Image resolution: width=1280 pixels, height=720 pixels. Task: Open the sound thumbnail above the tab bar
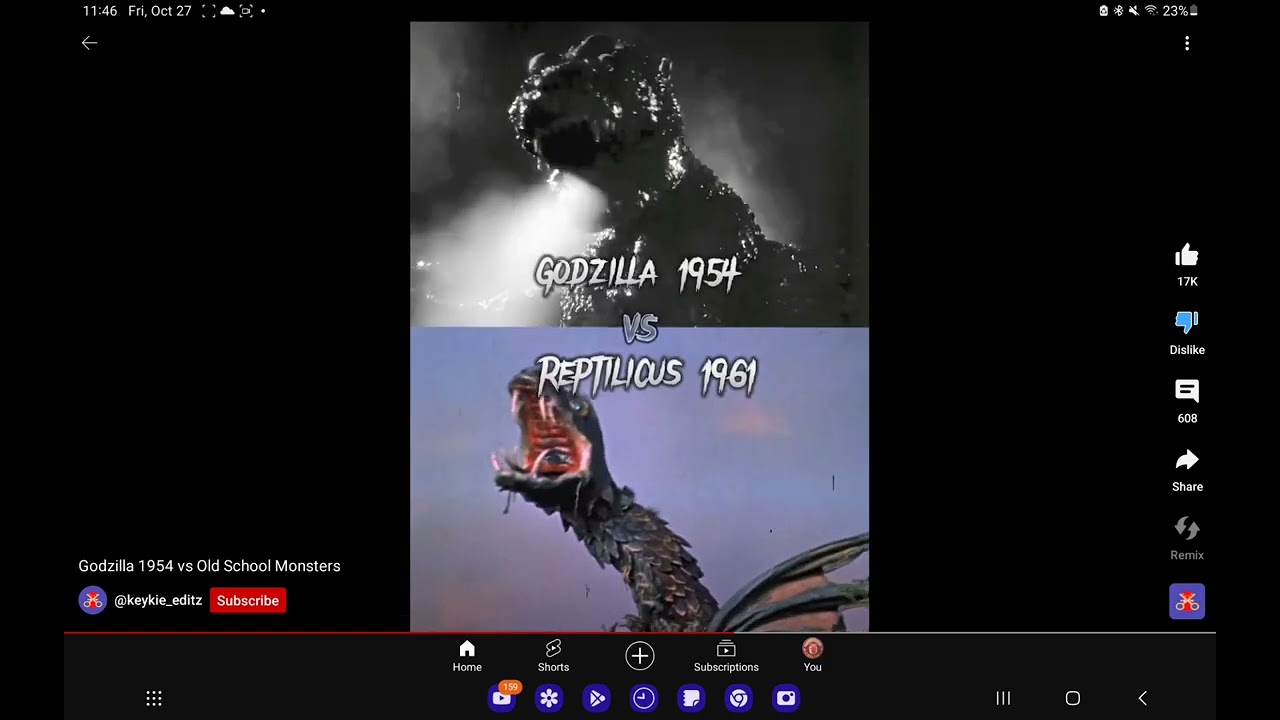coord(1187,601)
